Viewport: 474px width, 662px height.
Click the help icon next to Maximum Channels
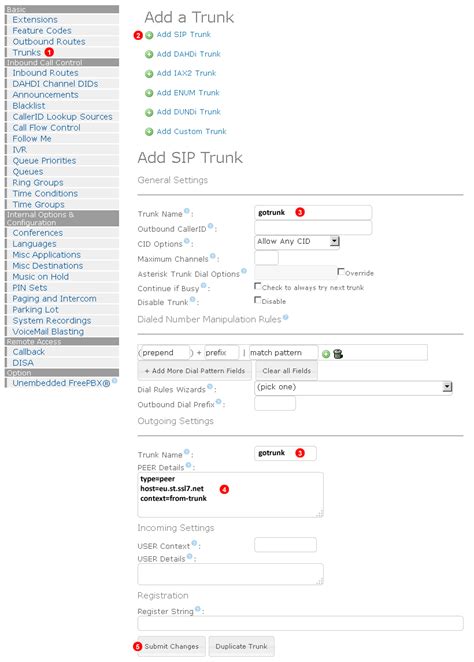[x=212, y=256]
